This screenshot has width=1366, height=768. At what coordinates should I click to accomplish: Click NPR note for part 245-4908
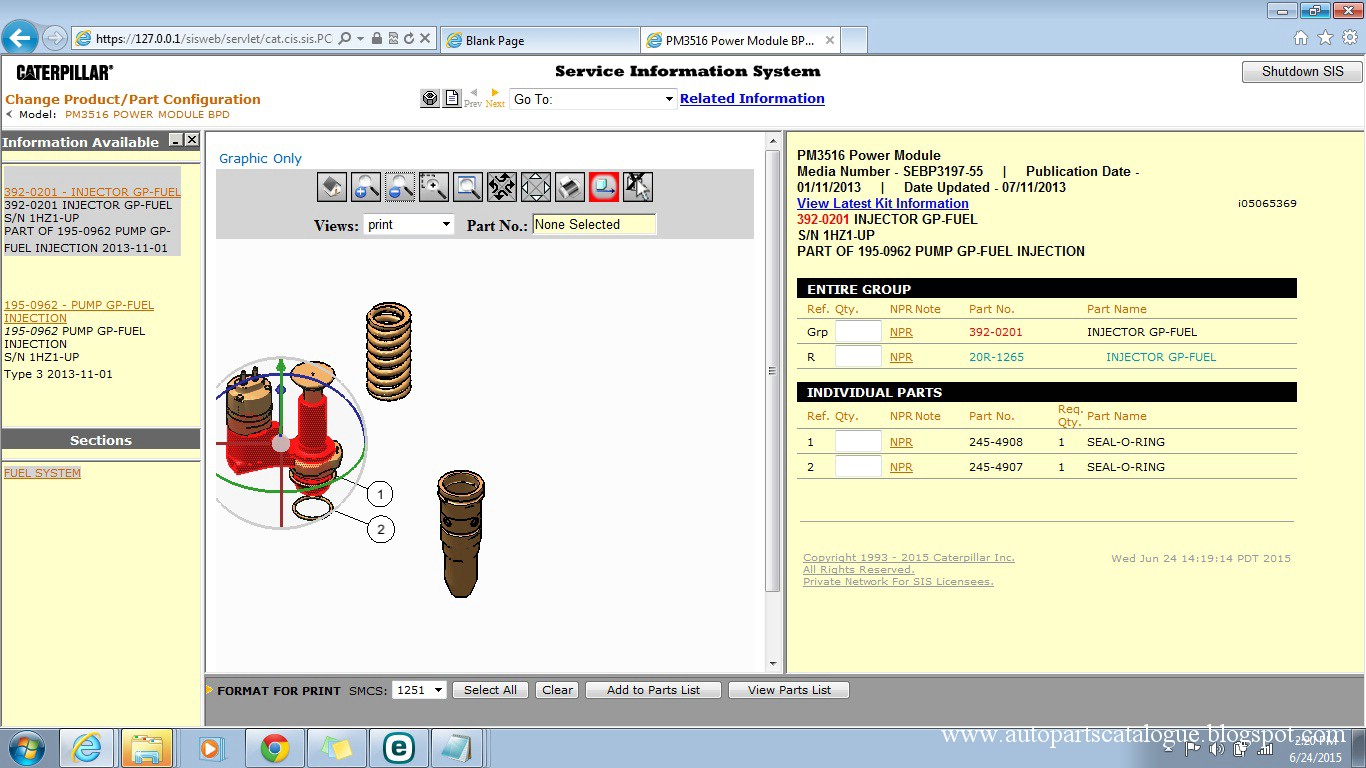(901, 442)
